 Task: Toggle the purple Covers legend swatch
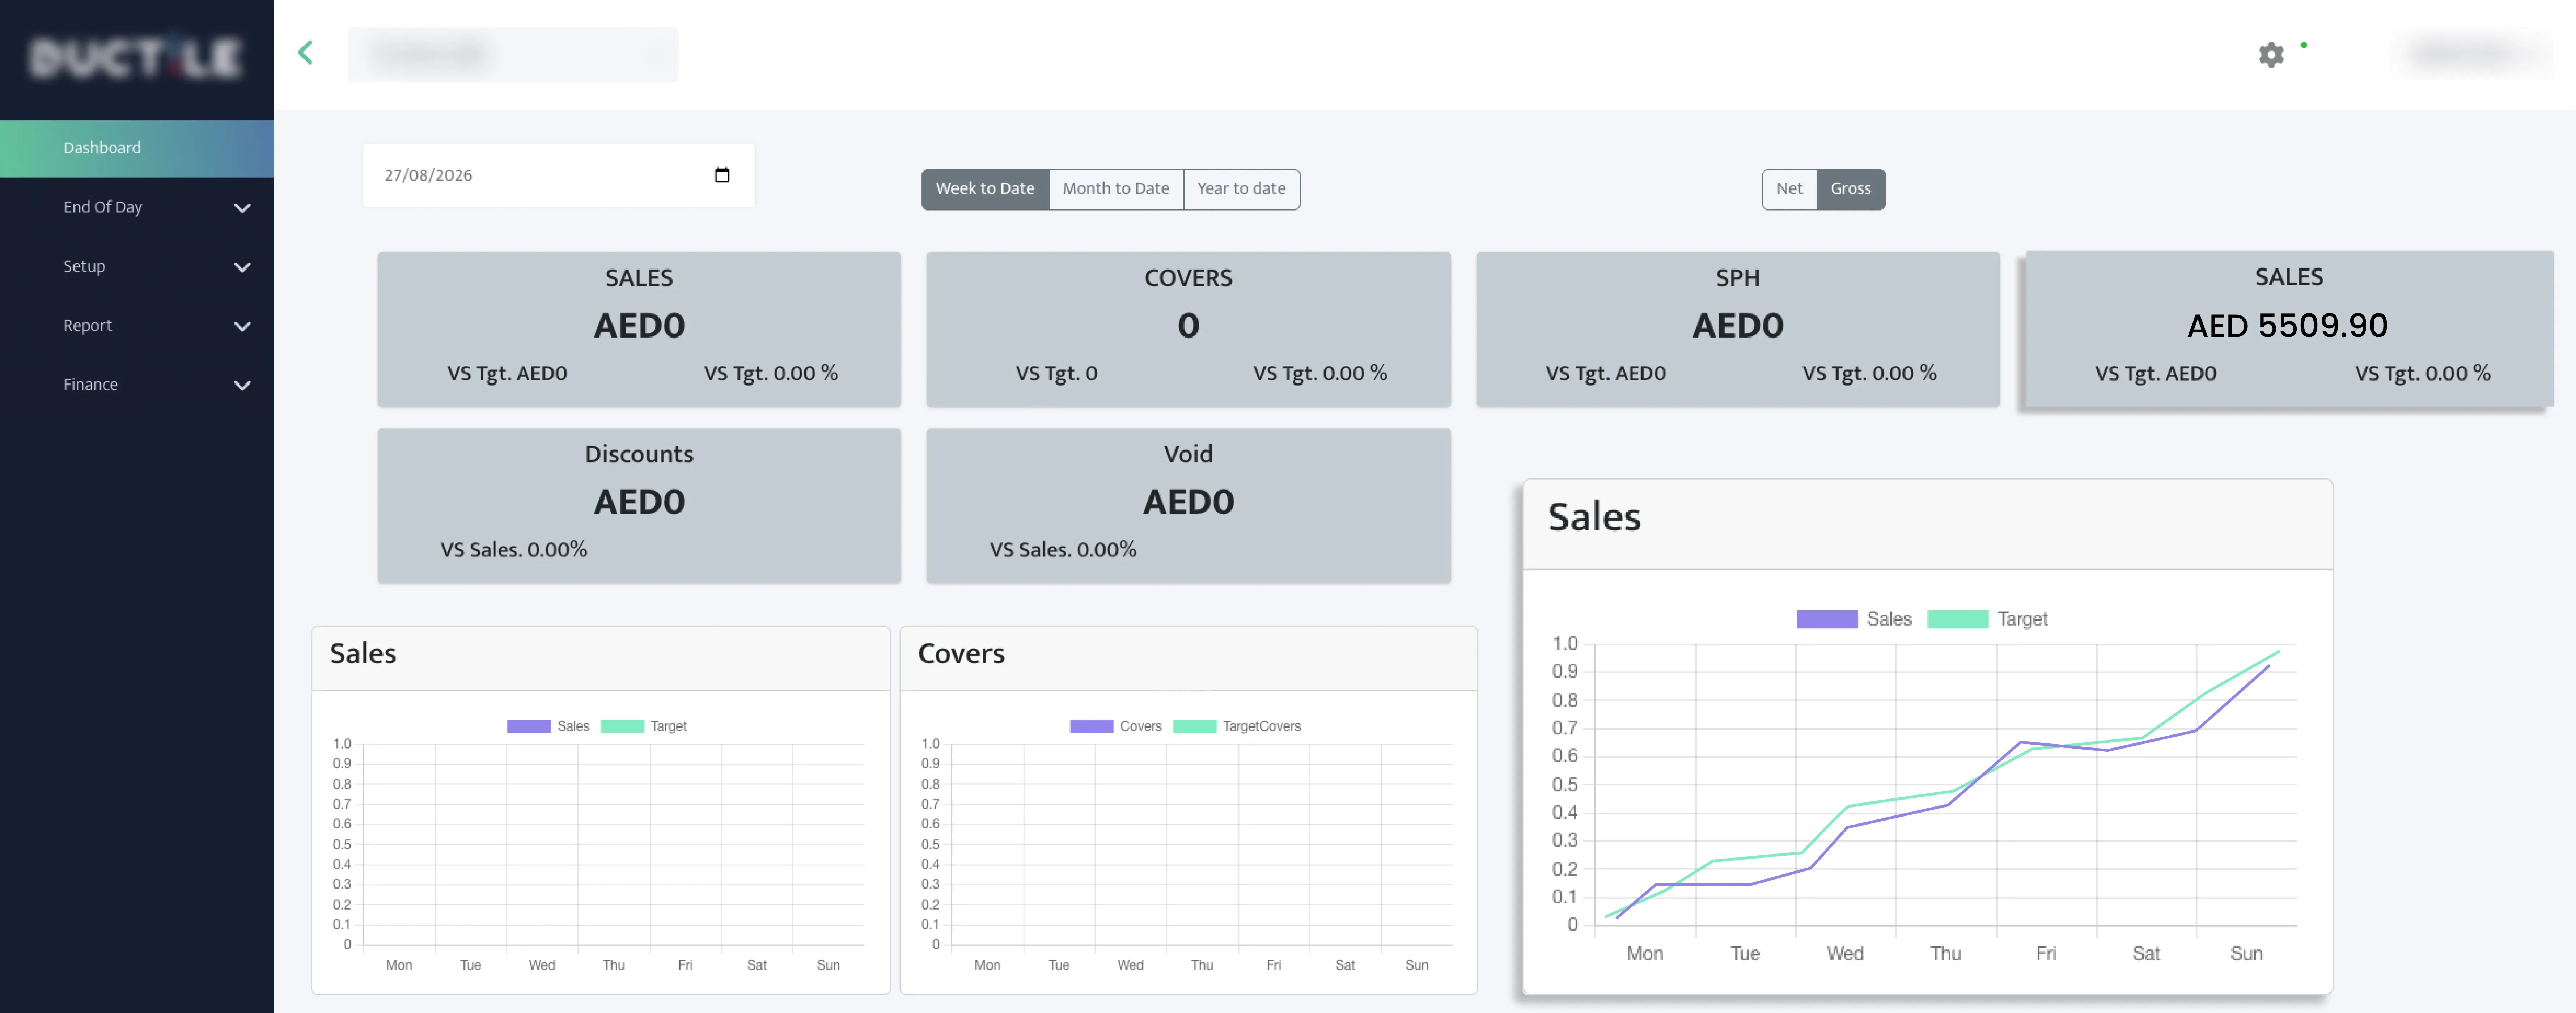(x=1091, y=726)
